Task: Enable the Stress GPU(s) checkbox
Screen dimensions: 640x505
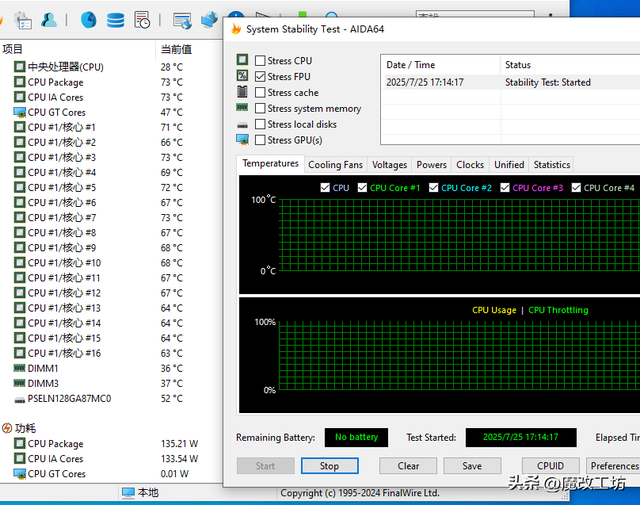Action: pyautogui.click(x=260, y=140)
